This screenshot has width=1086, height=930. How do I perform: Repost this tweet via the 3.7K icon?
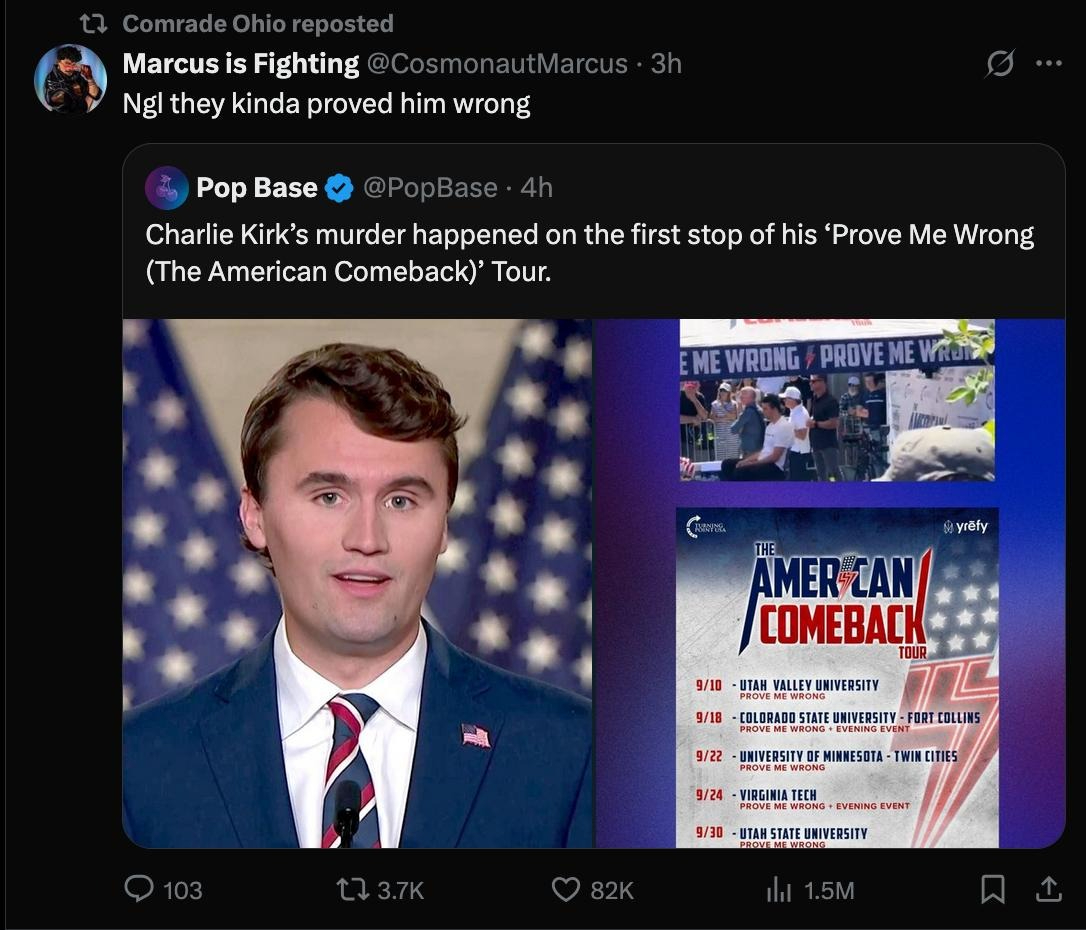coord(355,889)
